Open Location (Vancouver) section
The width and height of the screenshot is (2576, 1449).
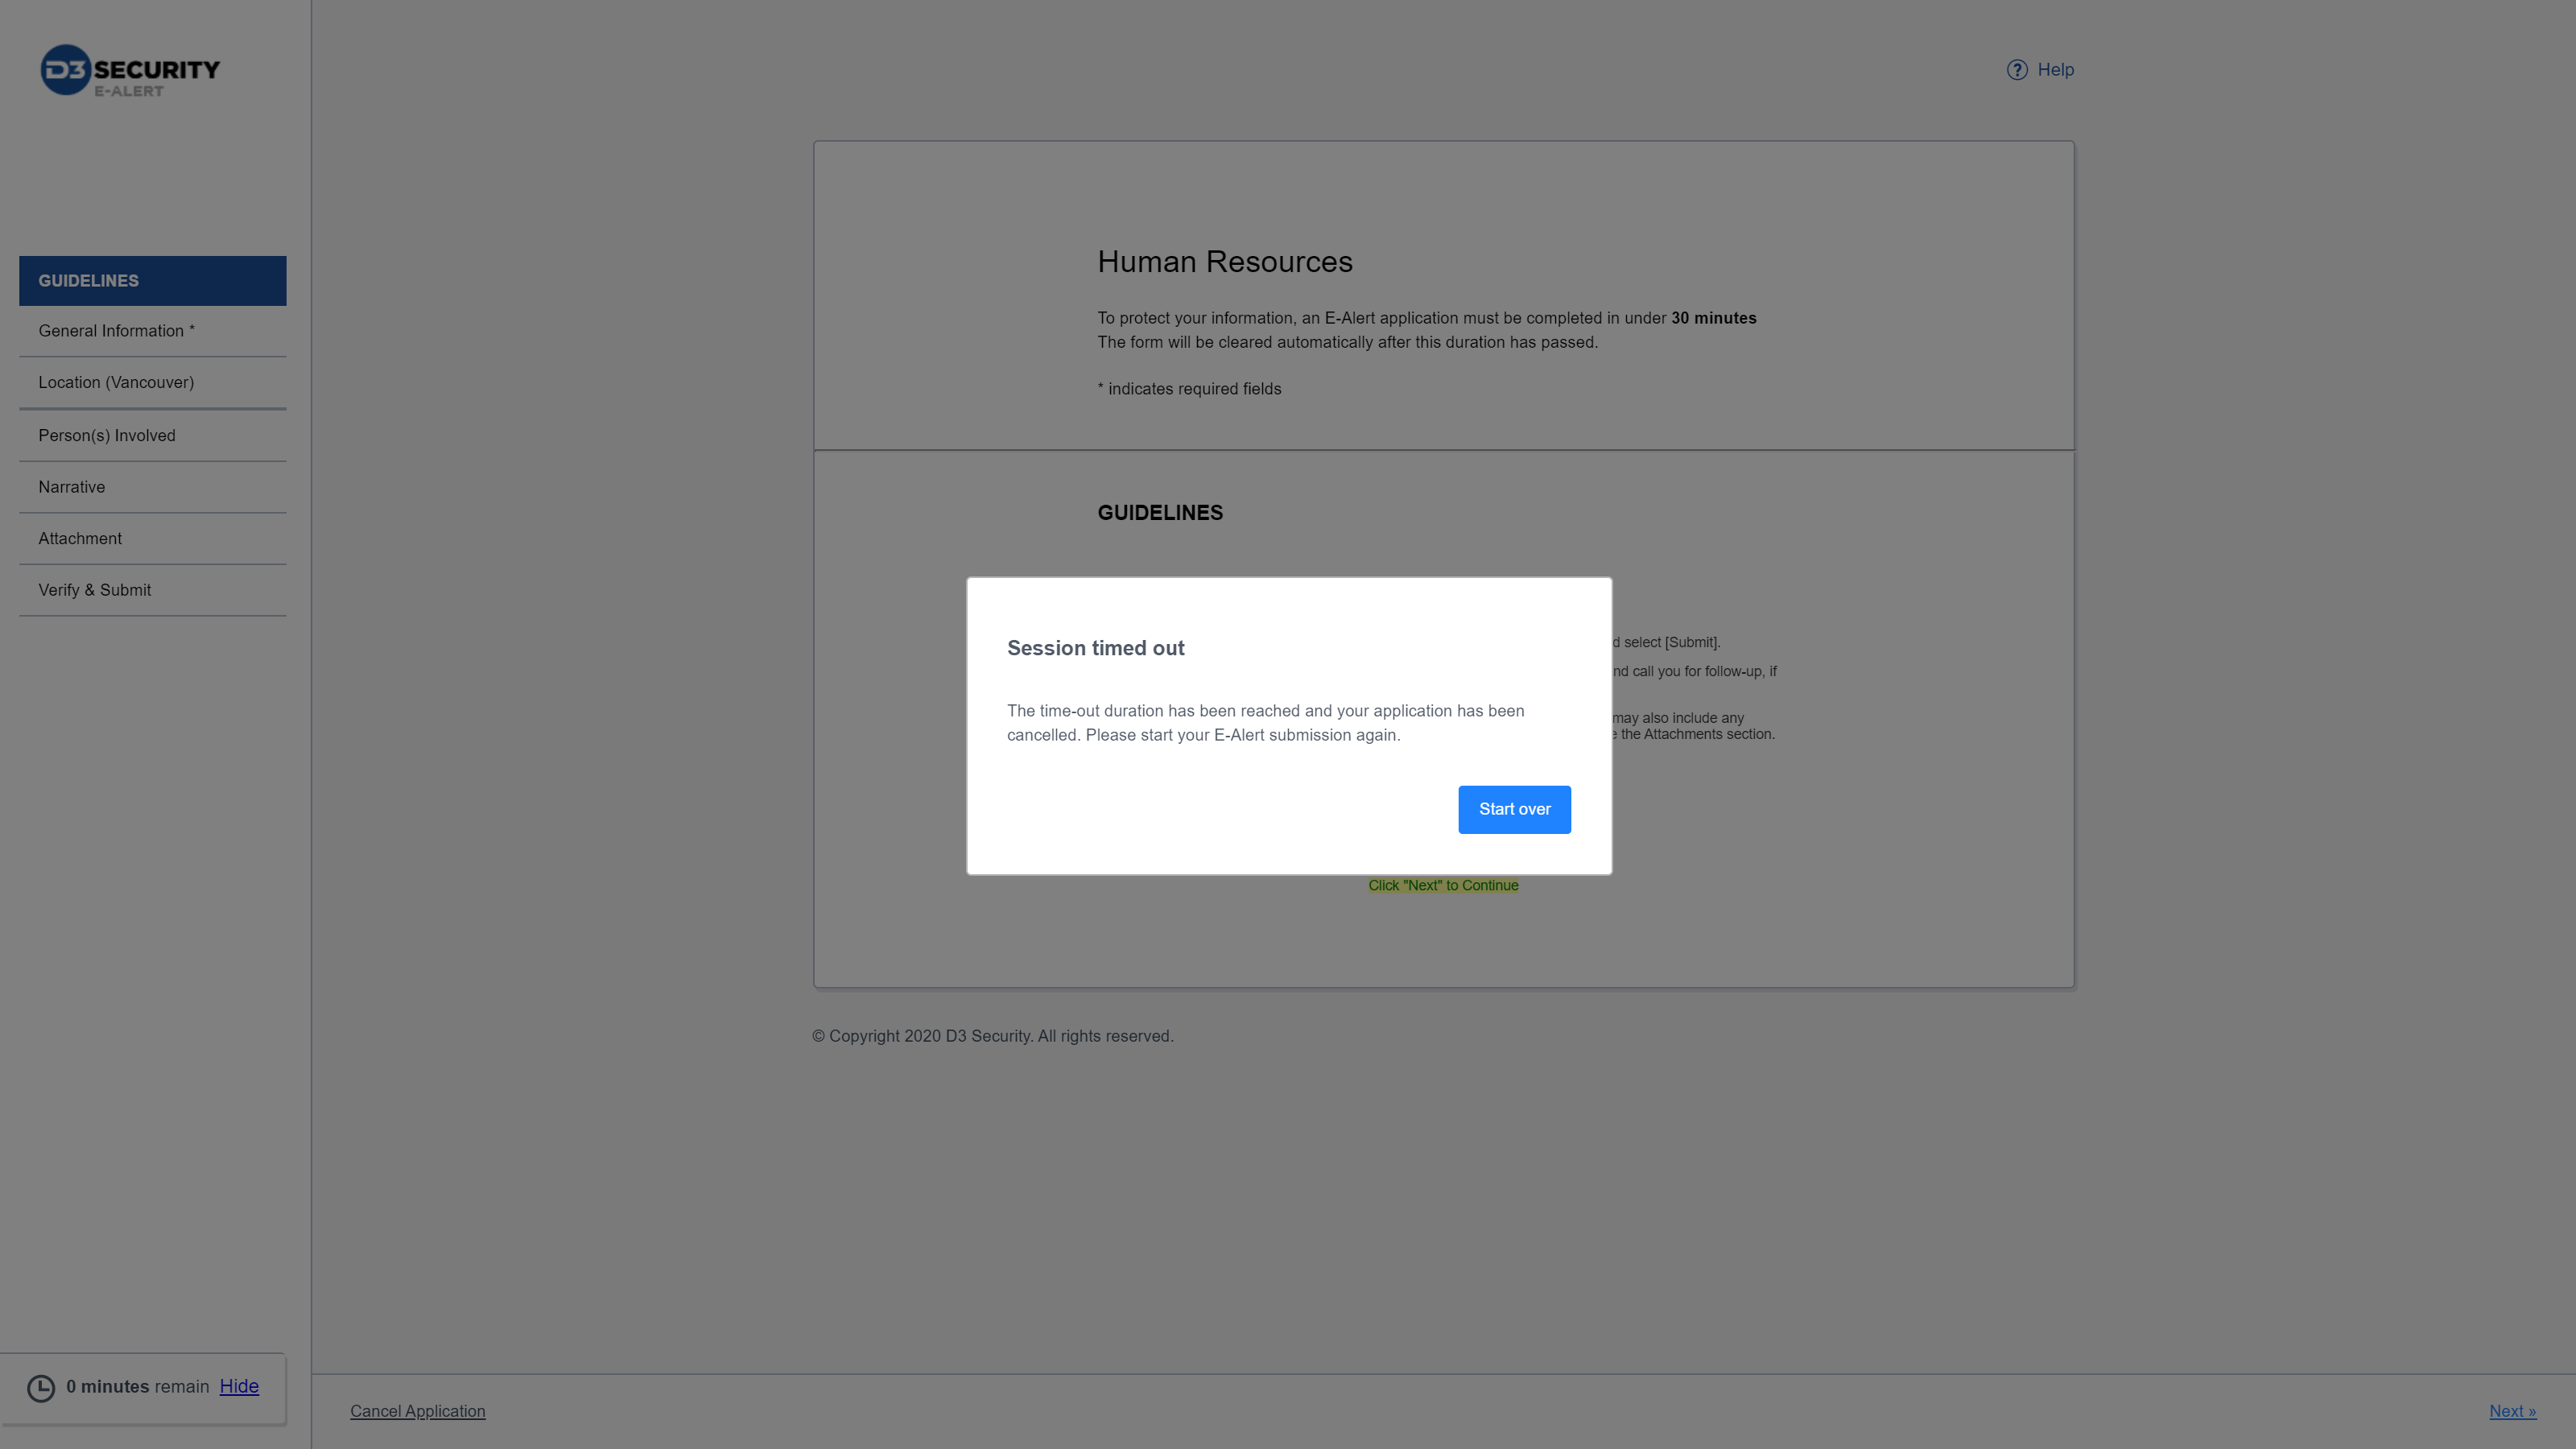pyautogui.click(x=116, y=383)
